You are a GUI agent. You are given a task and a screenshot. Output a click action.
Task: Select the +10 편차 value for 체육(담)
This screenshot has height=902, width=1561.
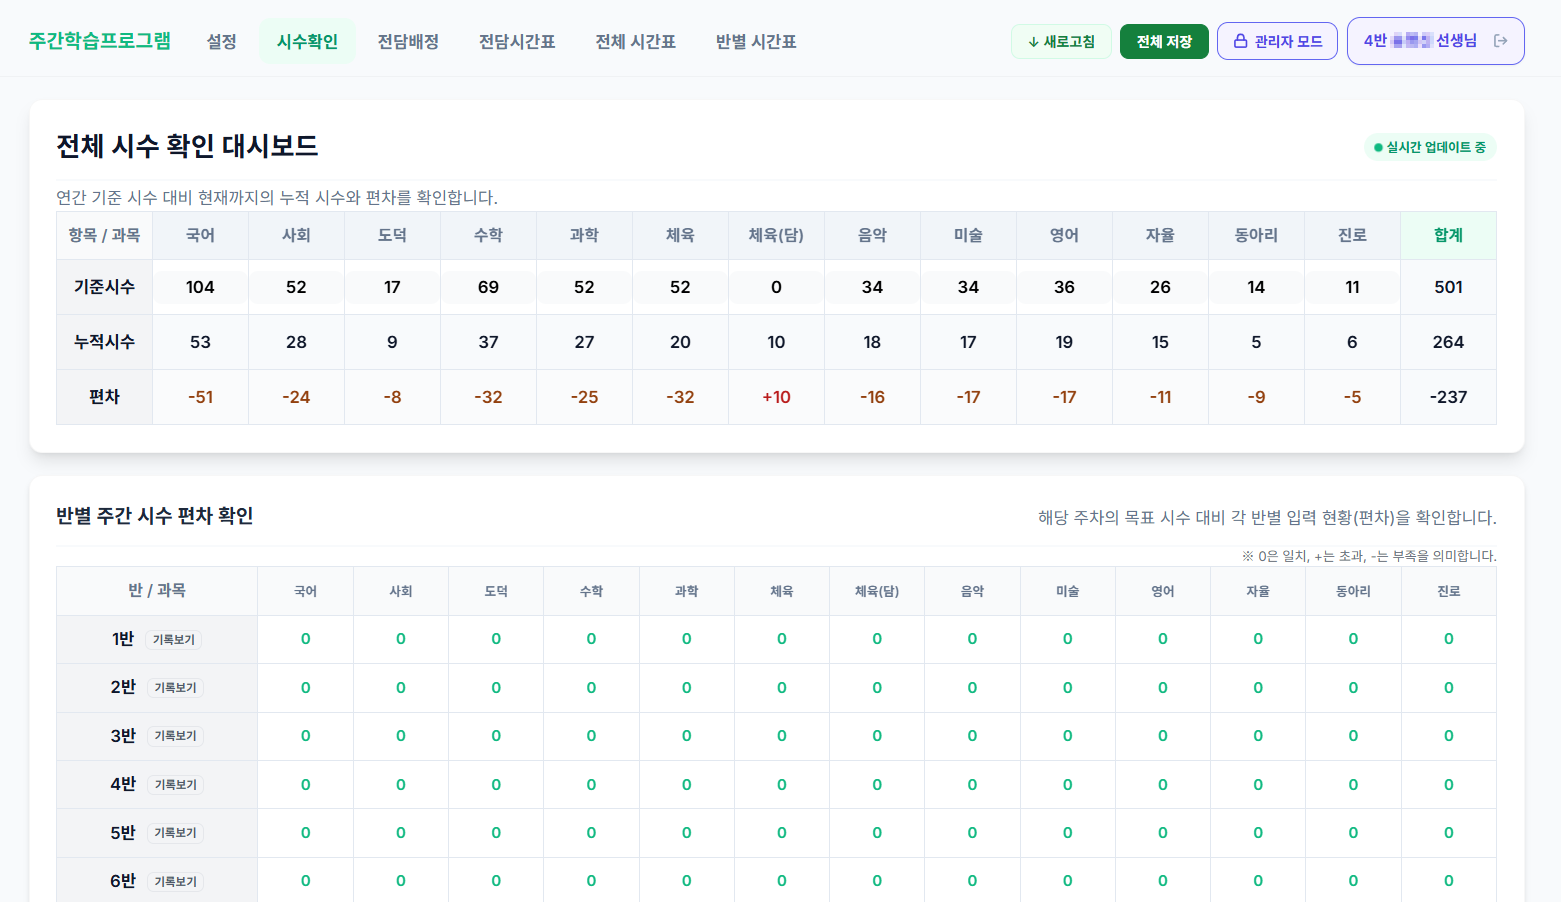776,397
